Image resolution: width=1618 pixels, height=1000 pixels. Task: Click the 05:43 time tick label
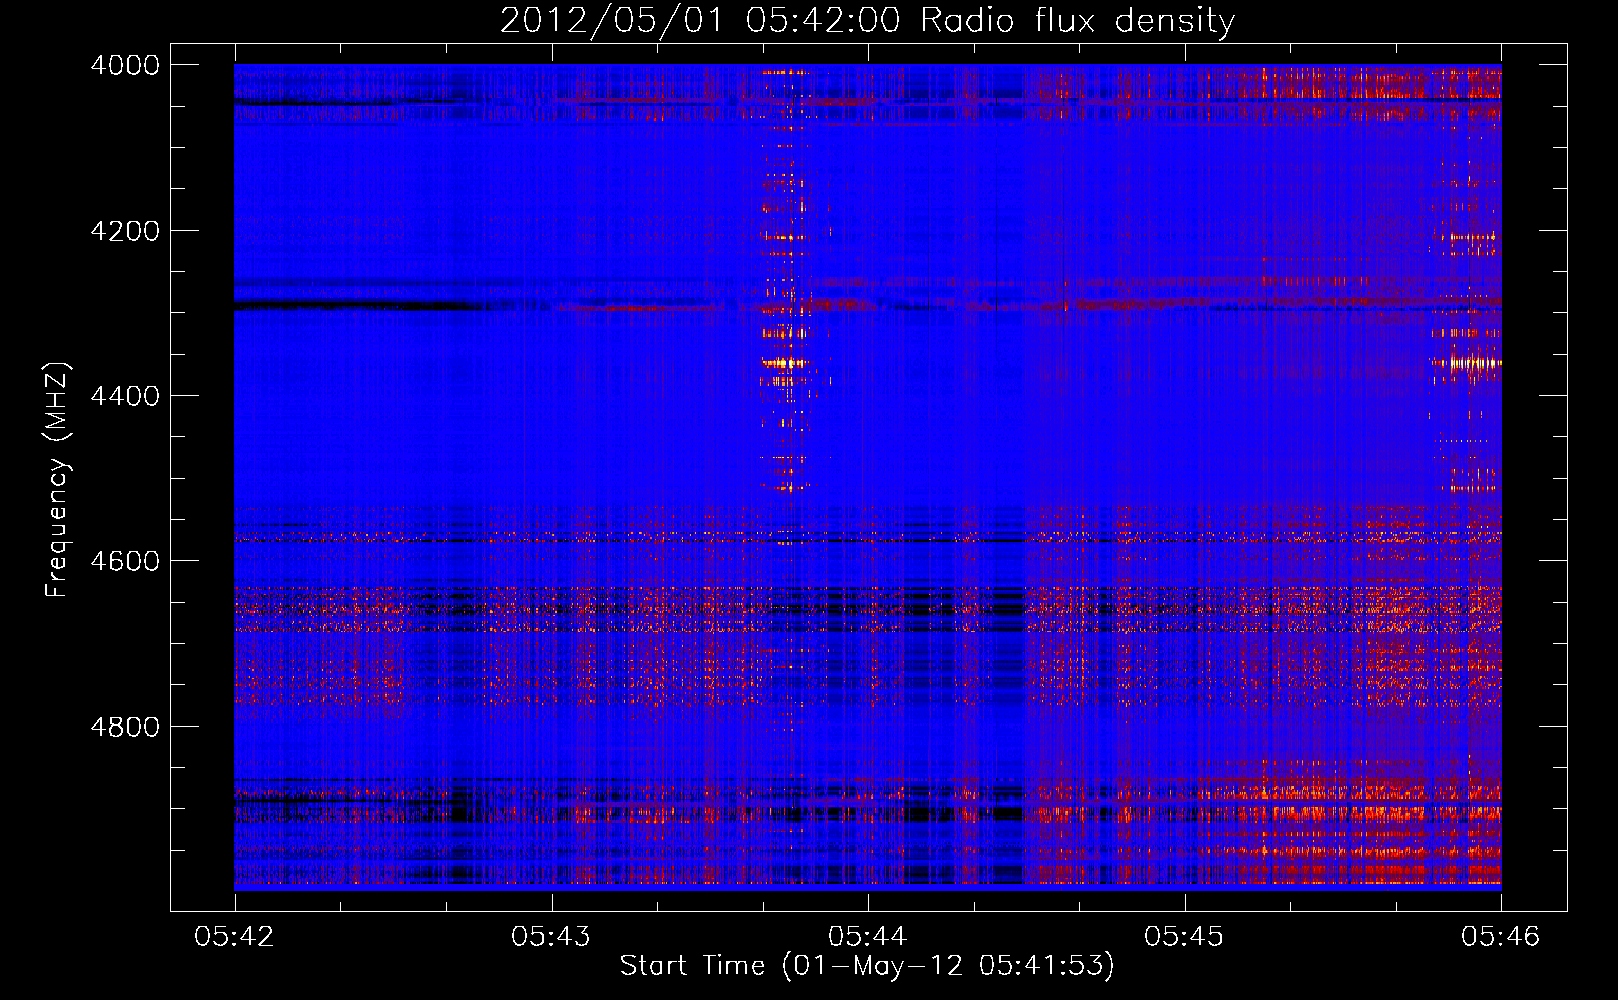pyautogui.click(x=551, y=937)
